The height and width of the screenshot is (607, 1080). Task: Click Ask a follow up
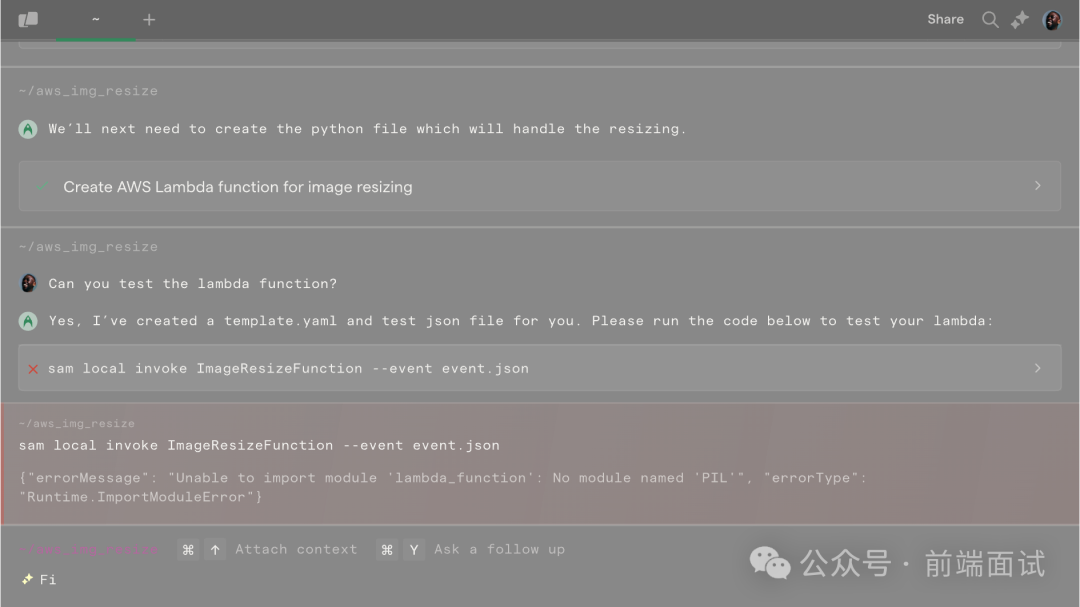point(499,549)
